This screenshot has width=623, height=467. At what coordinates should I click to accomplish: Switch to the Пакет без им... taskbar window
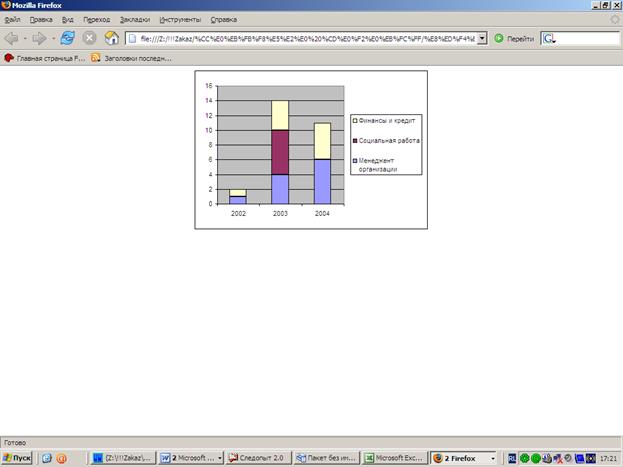pos(327,458)
